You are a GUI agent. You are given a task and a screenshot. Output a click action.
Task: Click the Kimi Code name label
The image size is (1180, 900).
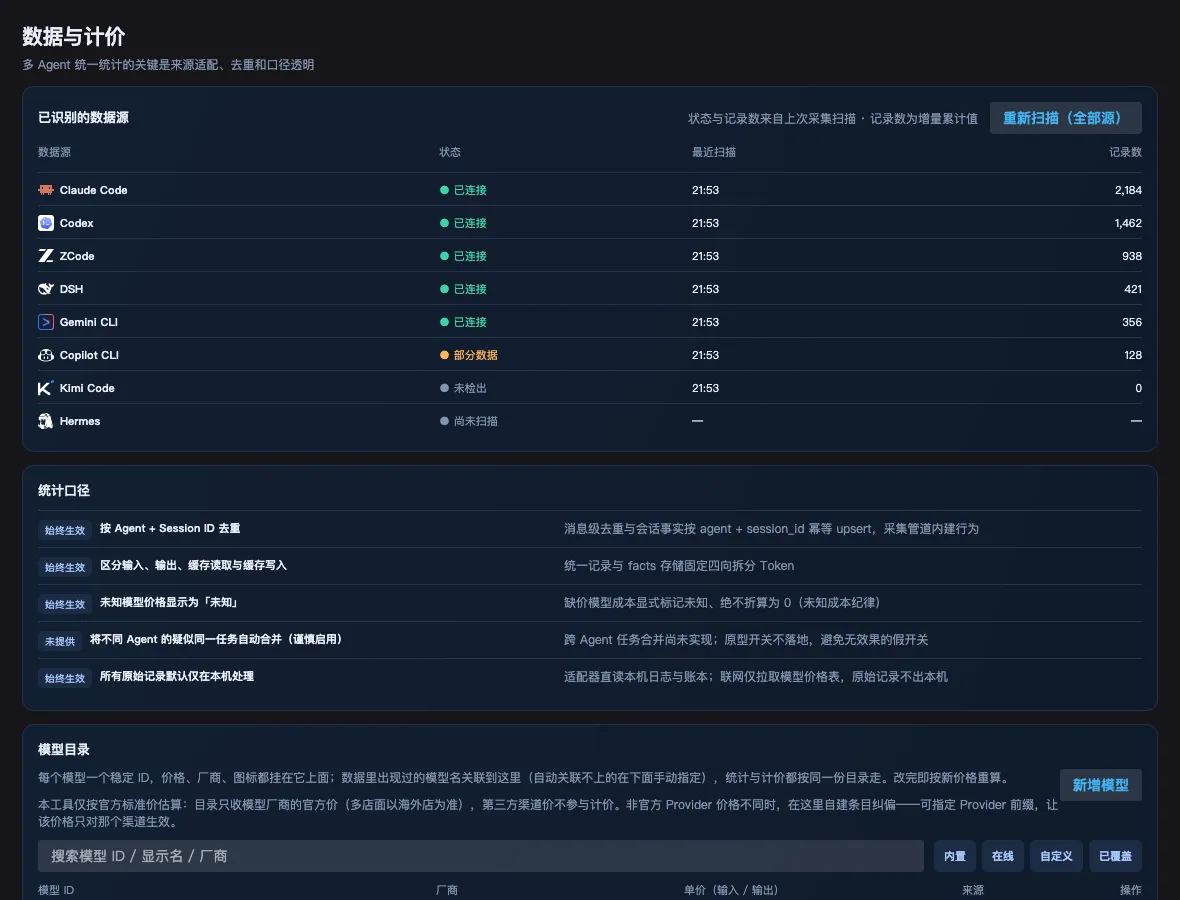pos(87,388)
